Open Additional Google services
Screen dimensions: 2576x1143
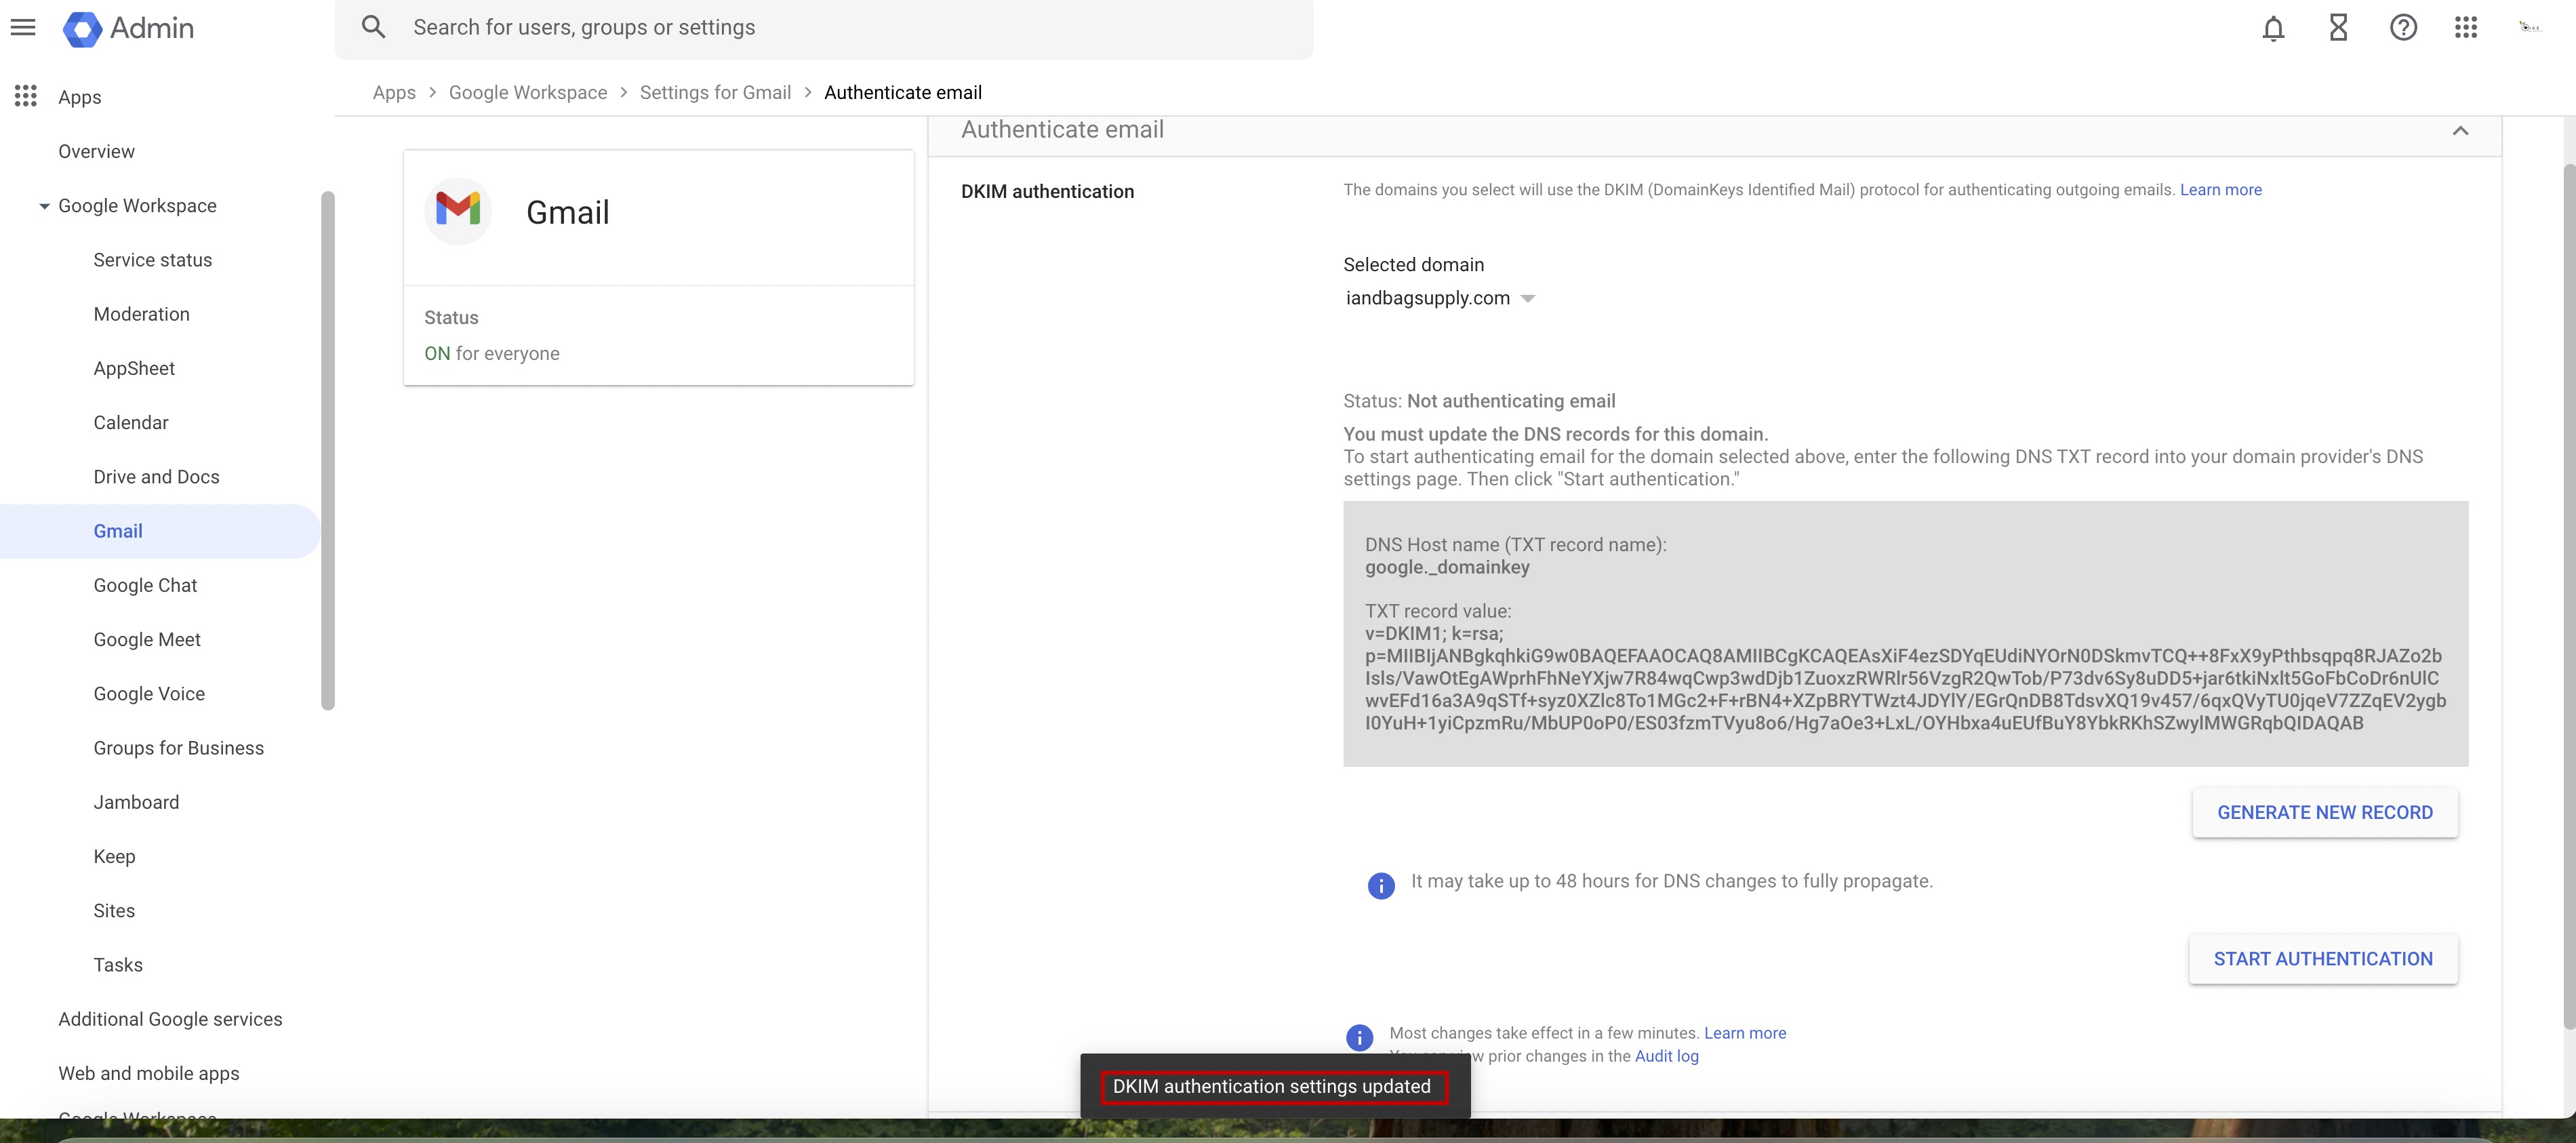tap(170, 1019)
